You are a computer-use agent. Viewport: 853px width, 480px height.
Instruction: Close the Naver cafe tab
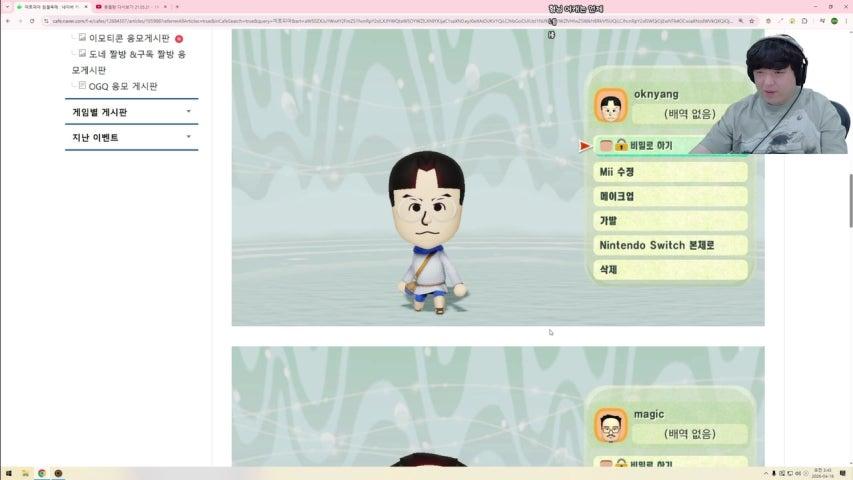(86, 7)
